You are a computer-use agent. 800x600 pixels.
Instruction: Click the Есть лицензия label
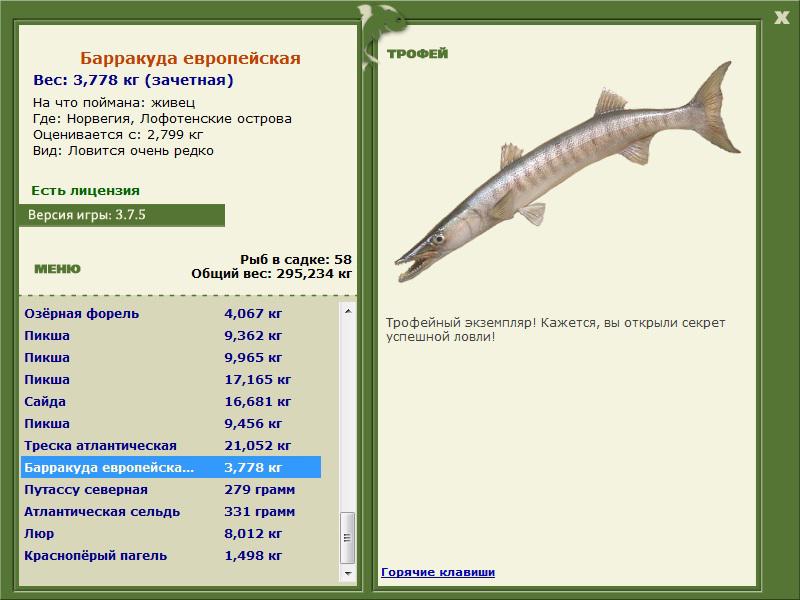pos(86,190)
